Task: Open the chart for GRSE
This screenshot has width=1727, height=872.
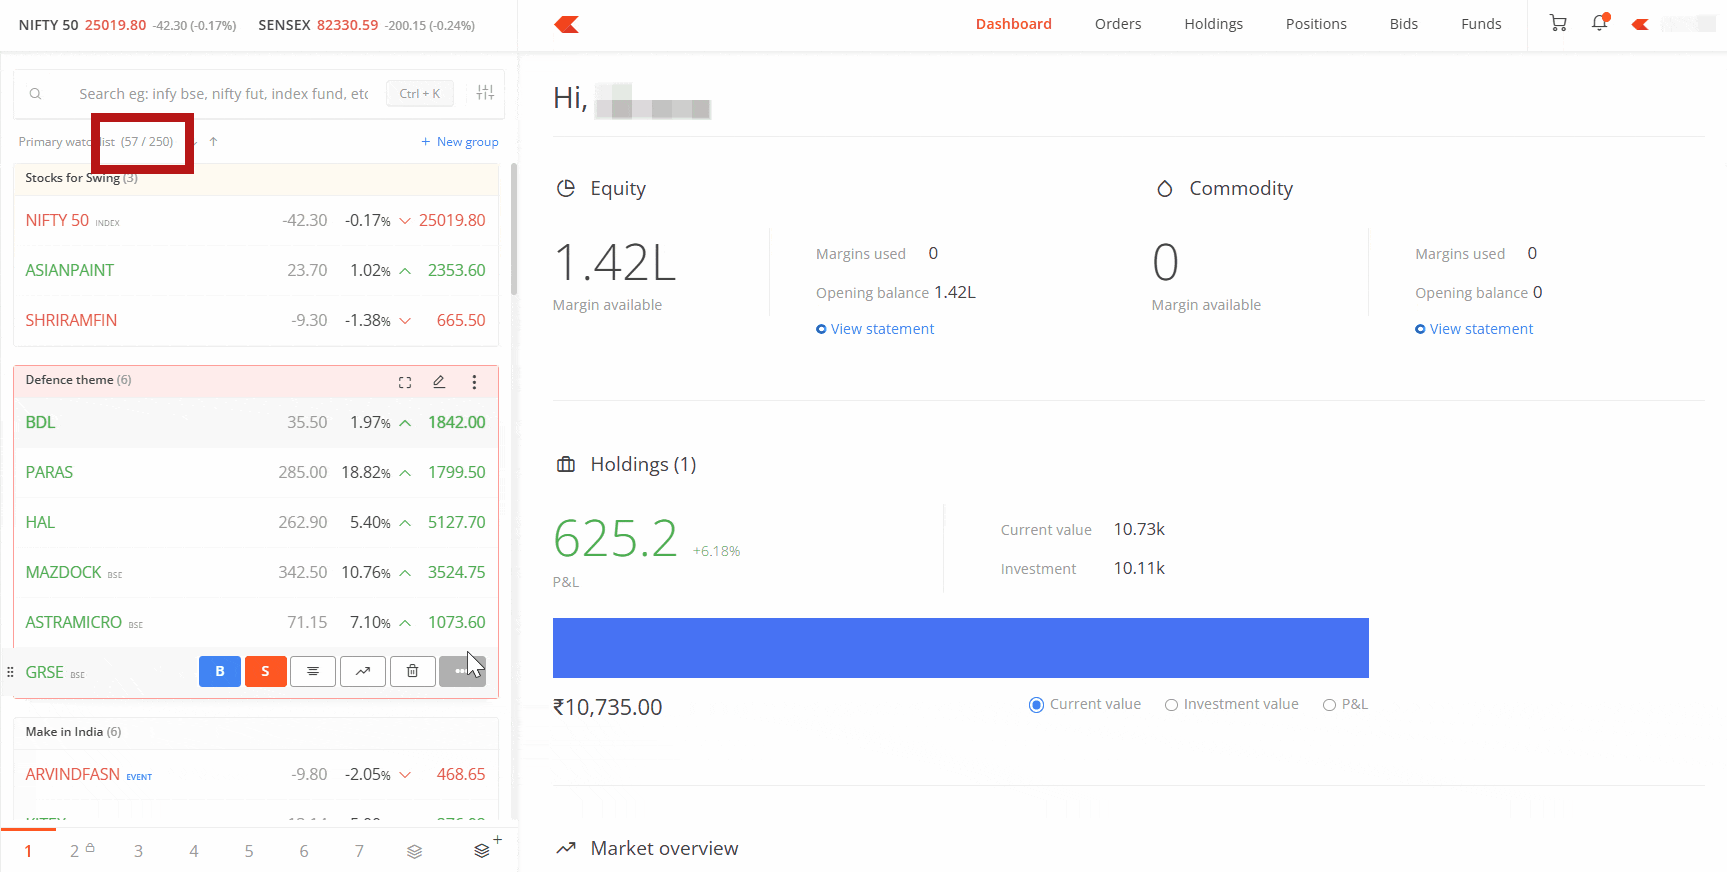Action: 363,671
